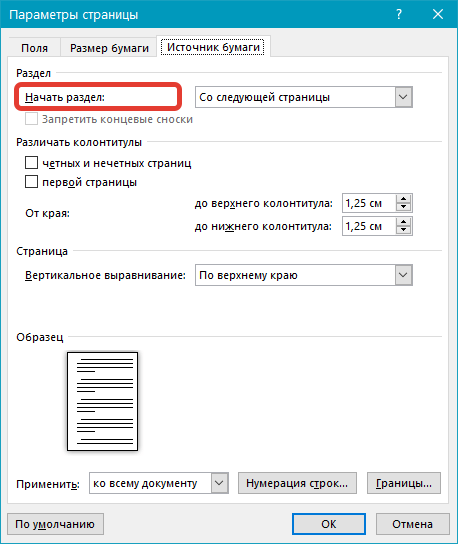Open the Нумерация строк settings
The height and width of the screenshot is (544, 458).
[x=297, y=483]
